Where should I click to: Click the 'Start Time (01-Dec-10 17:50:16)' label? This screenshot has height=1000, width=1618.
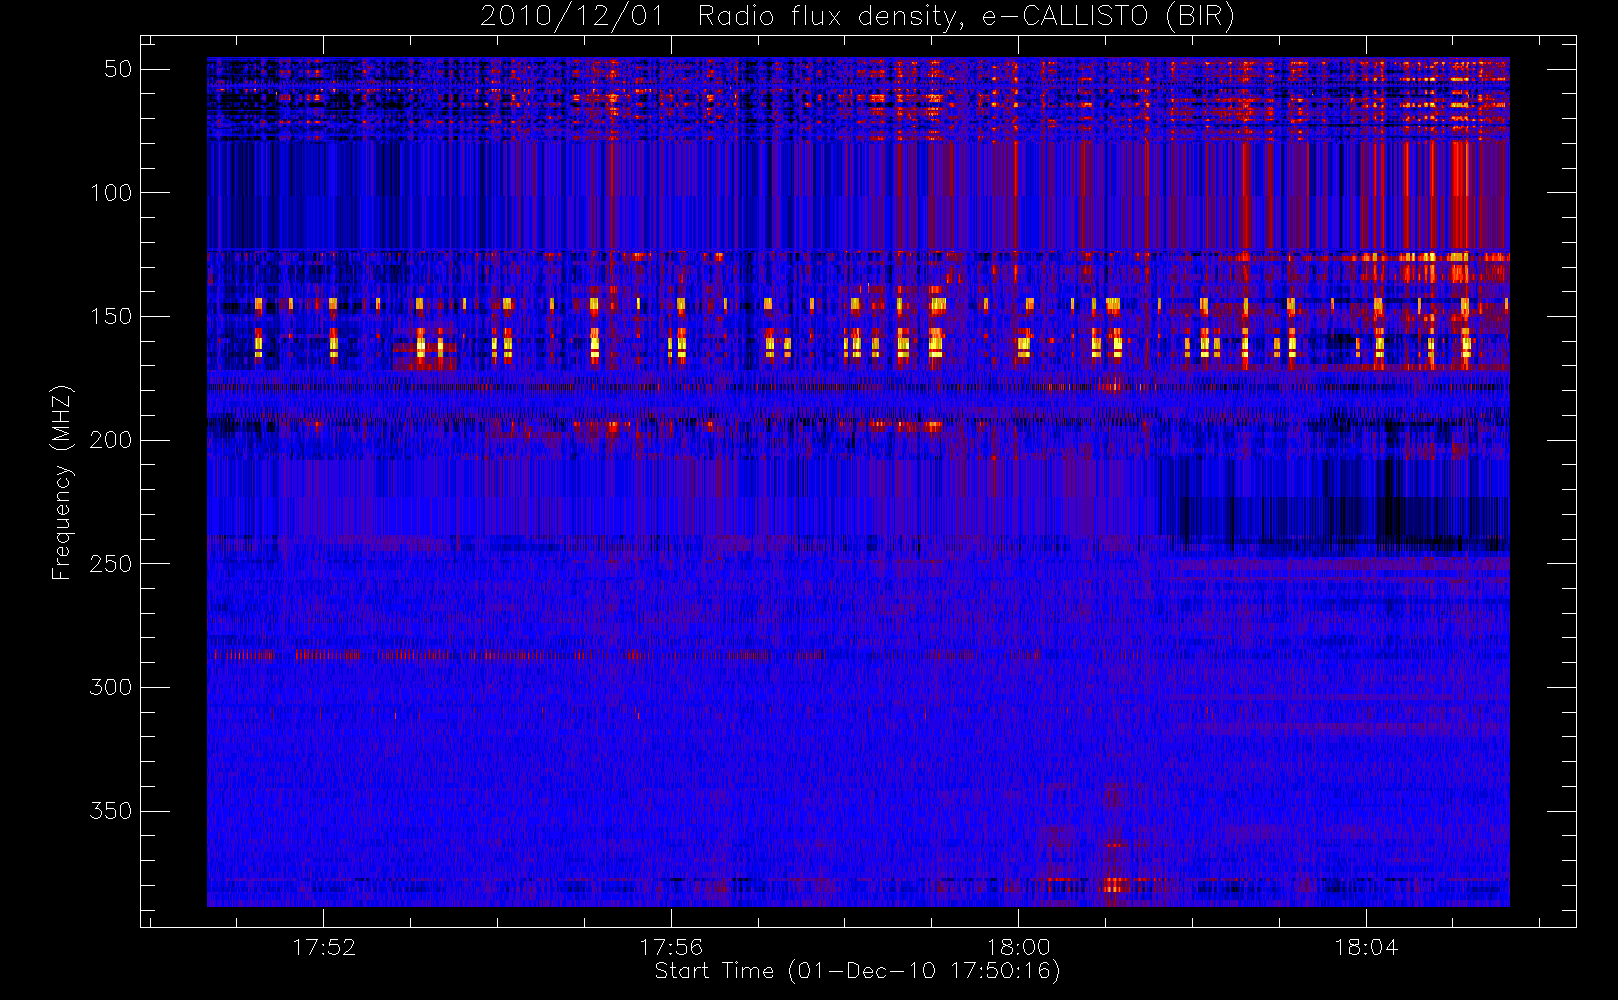tap(857, 971)
